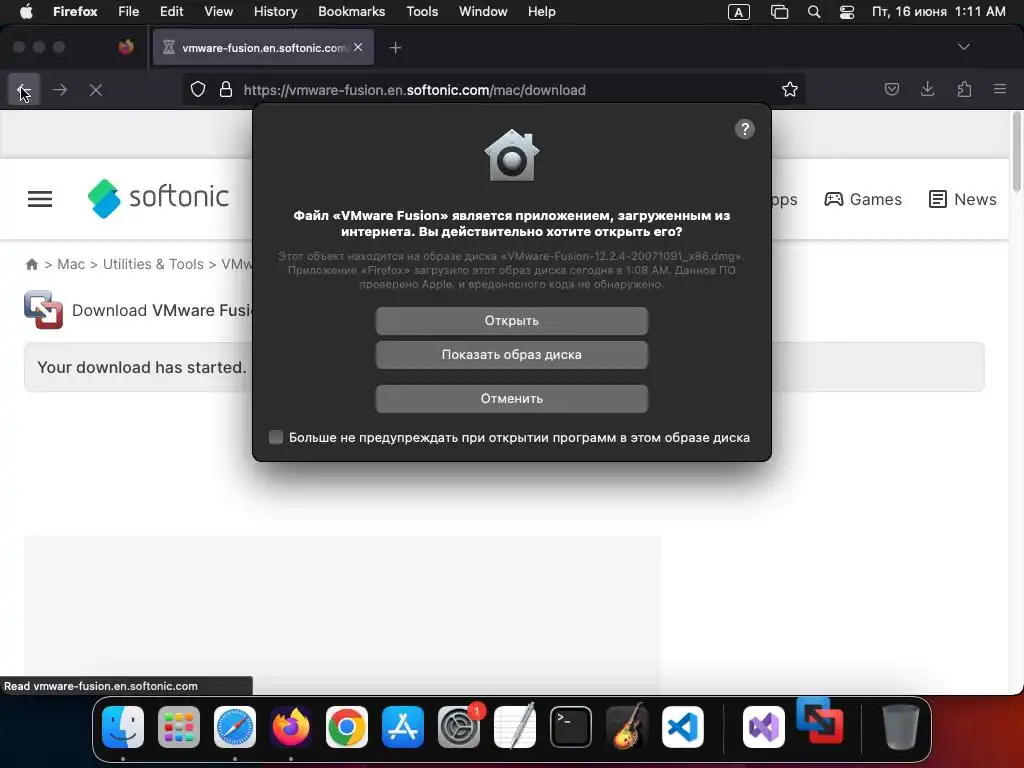Click the date and time in menu bar
This screenshot has width=1024, height=768.
(x=938, y=12)
